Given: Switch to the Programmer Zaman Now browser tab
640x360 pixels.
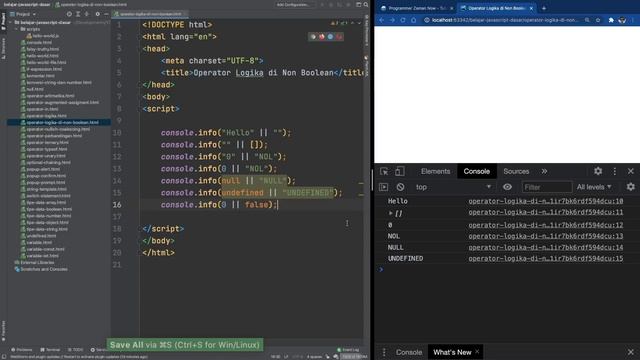Looking at the screenshot, I should 416,8.
